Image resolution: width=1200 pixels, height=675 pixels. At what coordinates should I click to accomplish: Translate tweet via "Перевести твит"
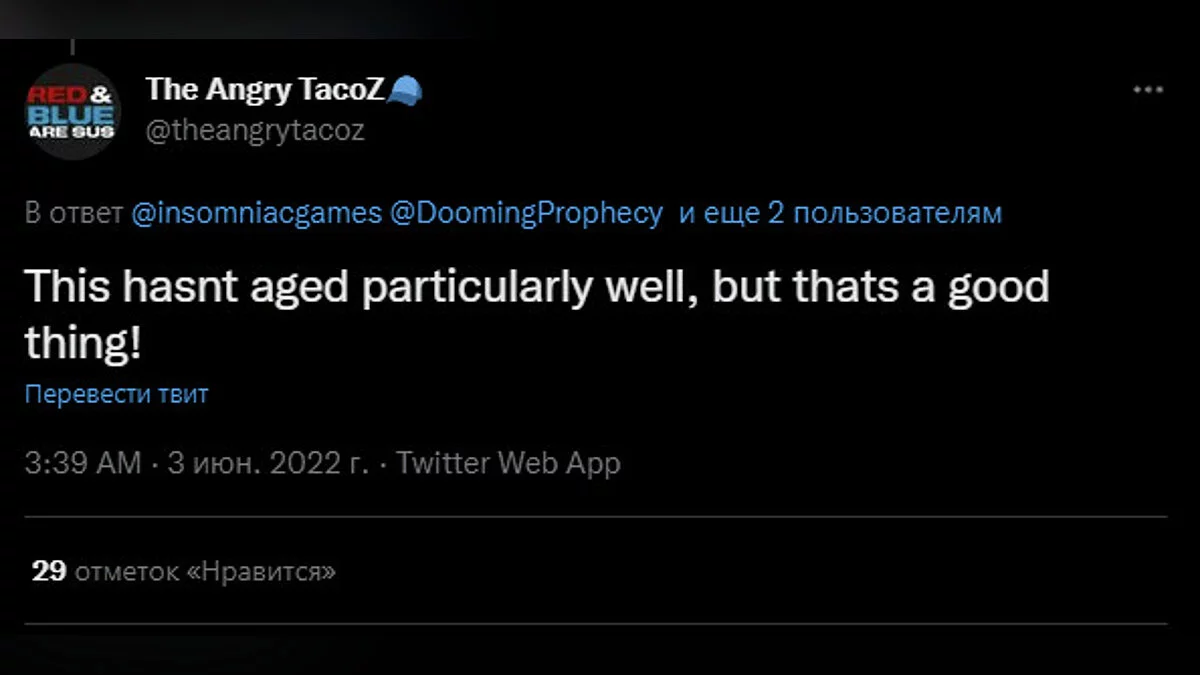[116, 394]
